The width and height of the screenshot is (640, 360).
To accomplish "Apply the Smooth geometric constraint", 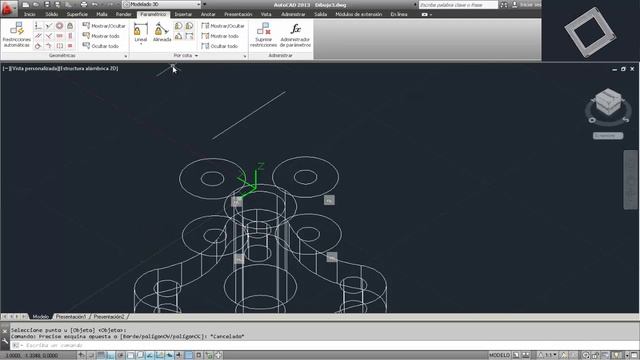I will click(49, 46).
